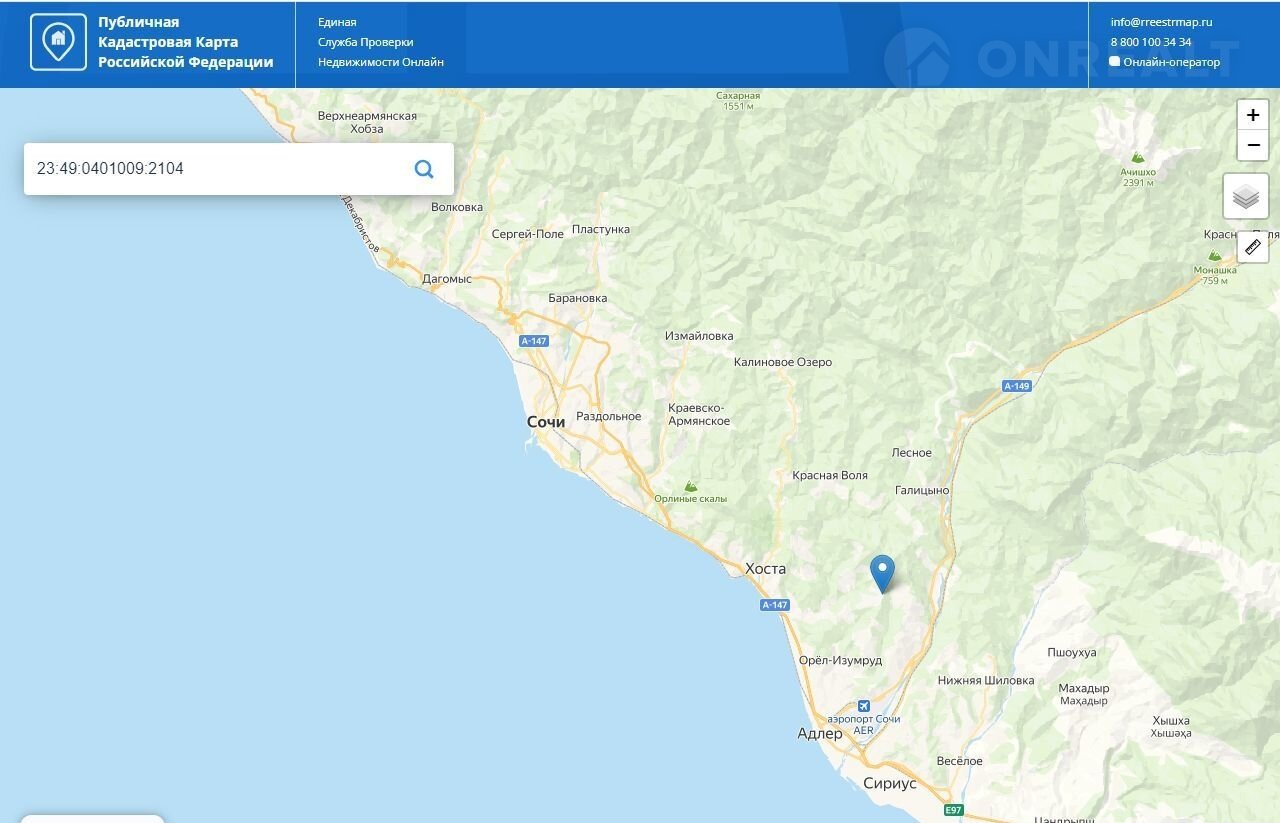Activate the ruler measurement tool
Image resolution: width=1280 pixels, height=823 pixels.
pyautogui.click(x=1252, y=247)
